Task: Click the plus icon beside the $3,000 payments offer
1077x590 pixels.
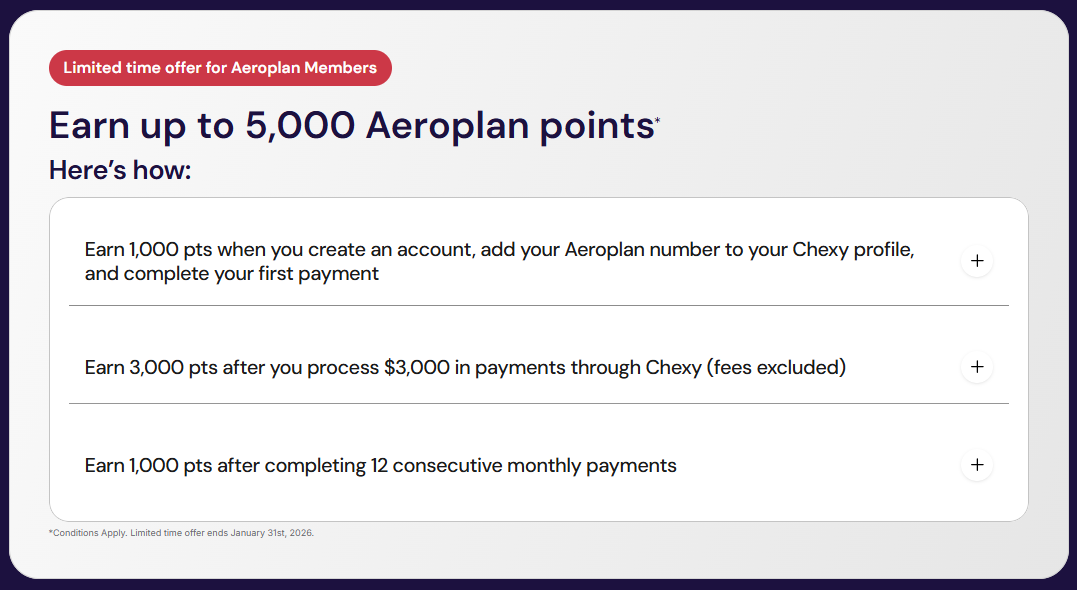Action: [x=977, y=367]
